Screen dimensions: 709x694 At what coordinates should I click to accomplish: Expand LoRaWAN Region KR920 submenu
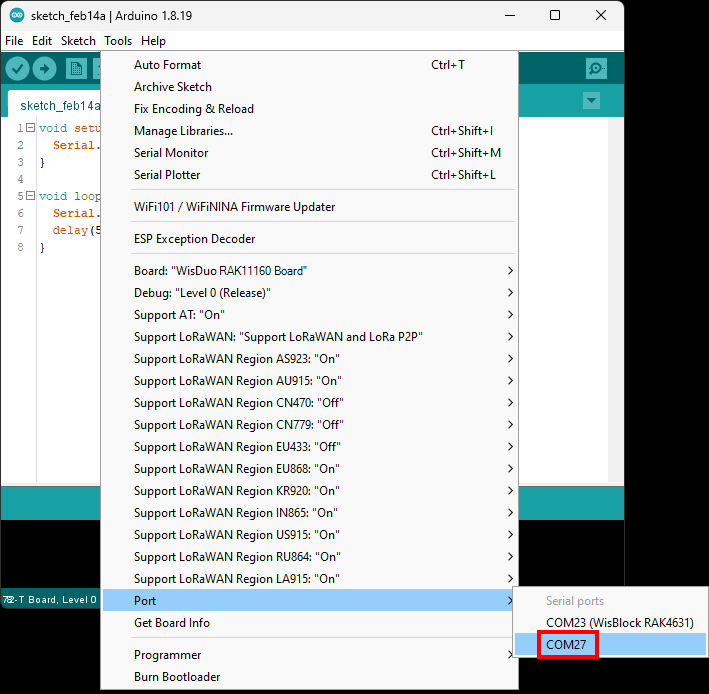click(x=310, y=491)
